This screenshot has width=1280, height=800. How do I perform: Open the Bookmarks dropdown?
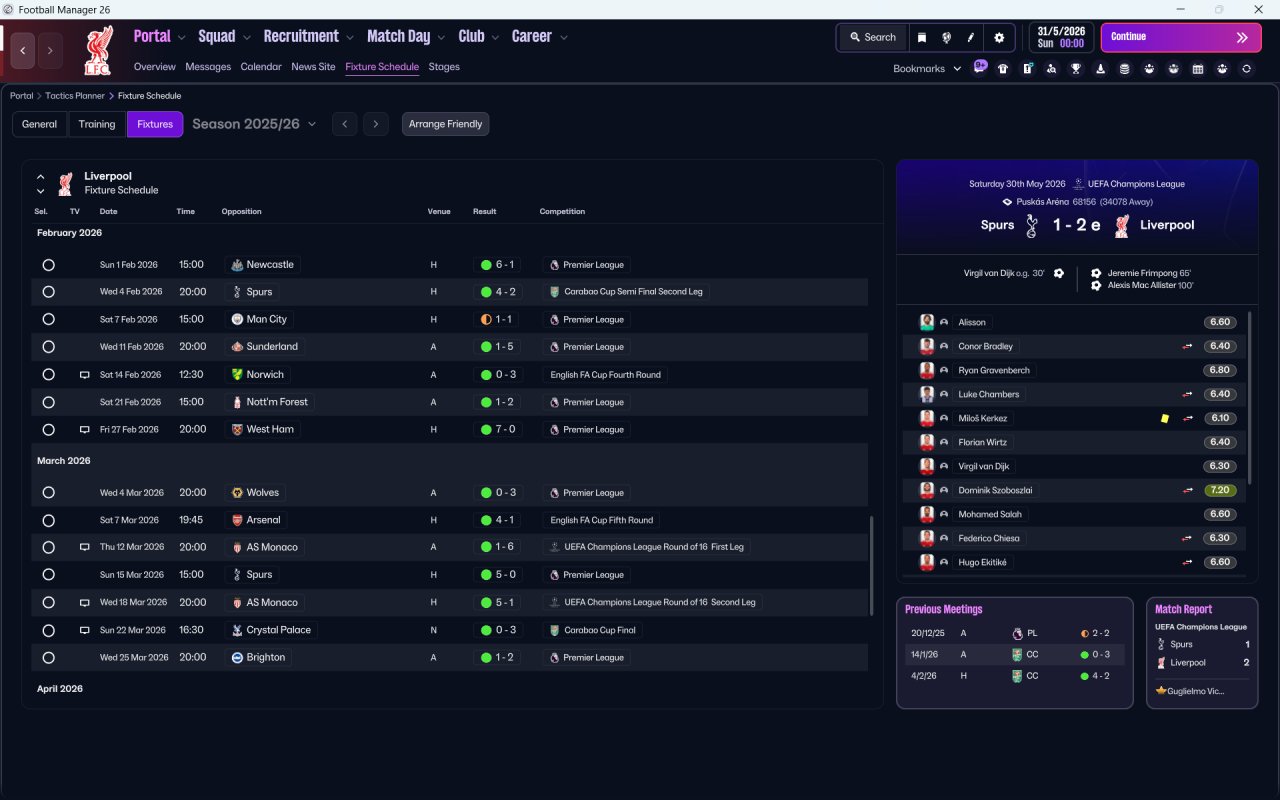[927, 69]
